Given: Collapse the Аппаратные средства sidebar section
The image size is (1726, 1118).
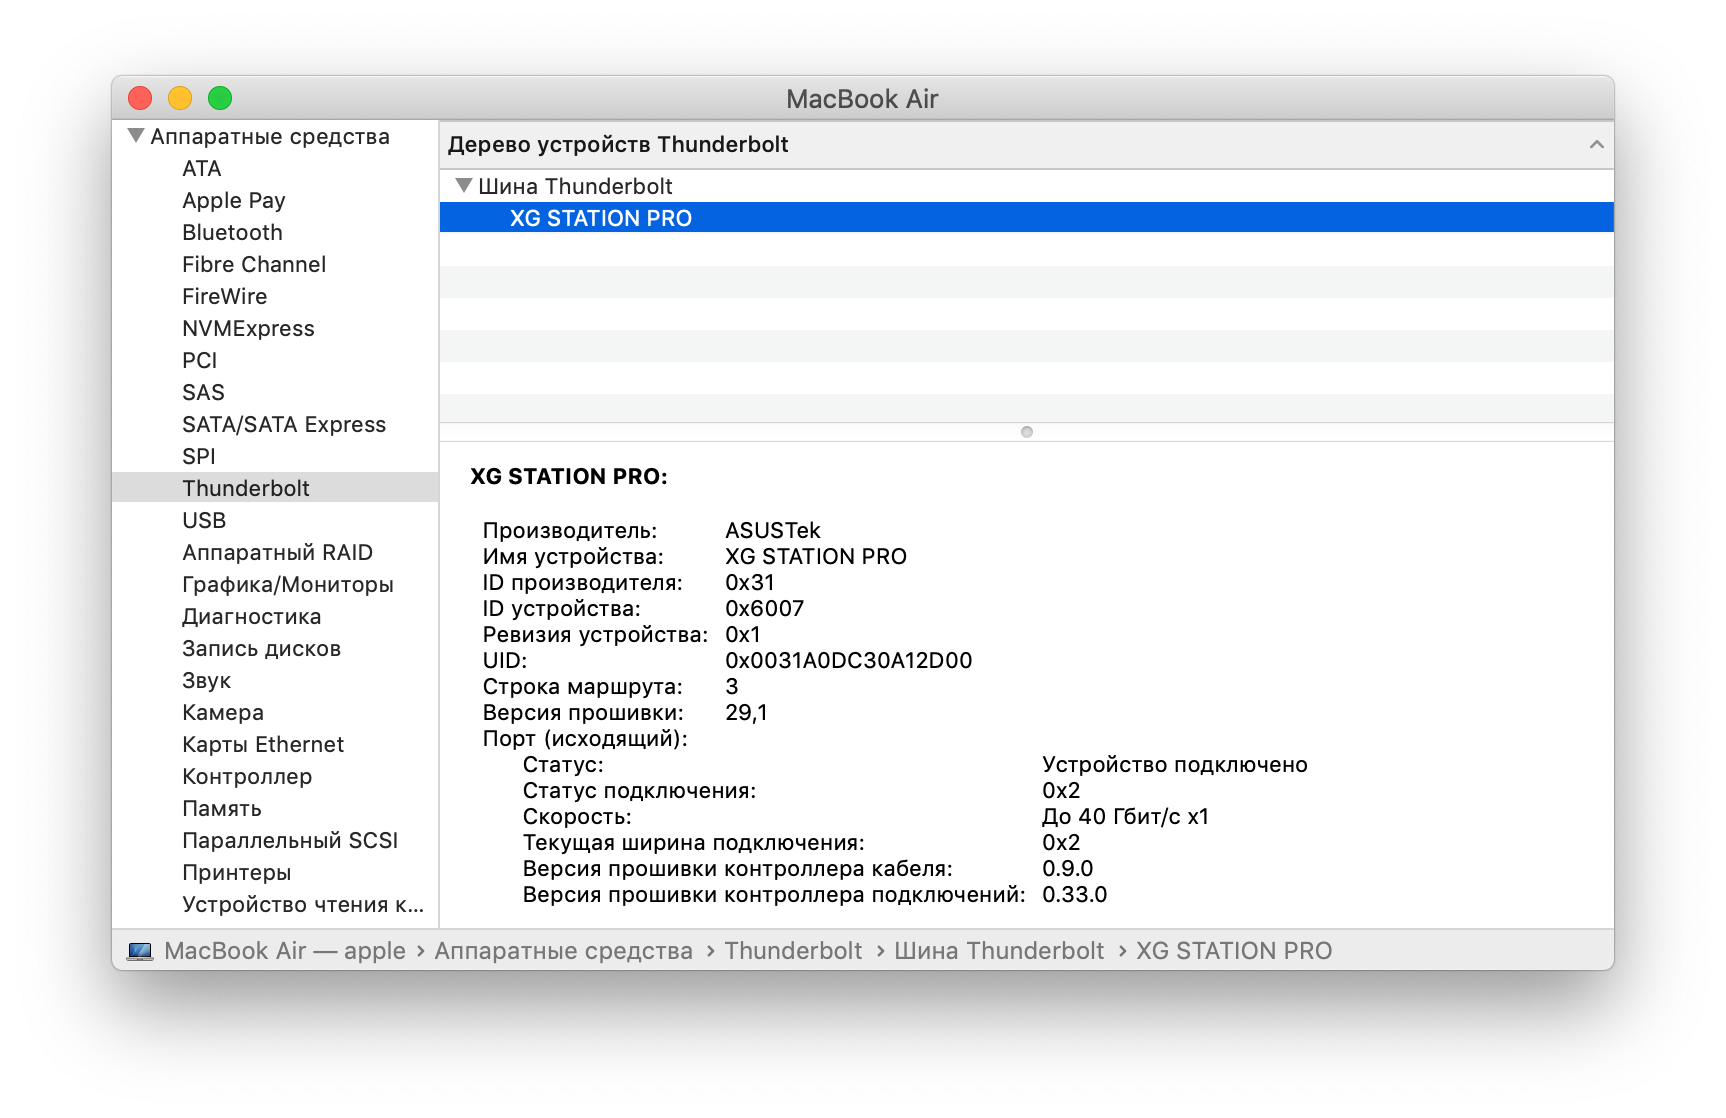Looking at the screenshot, I should click(x=136, y=136).
